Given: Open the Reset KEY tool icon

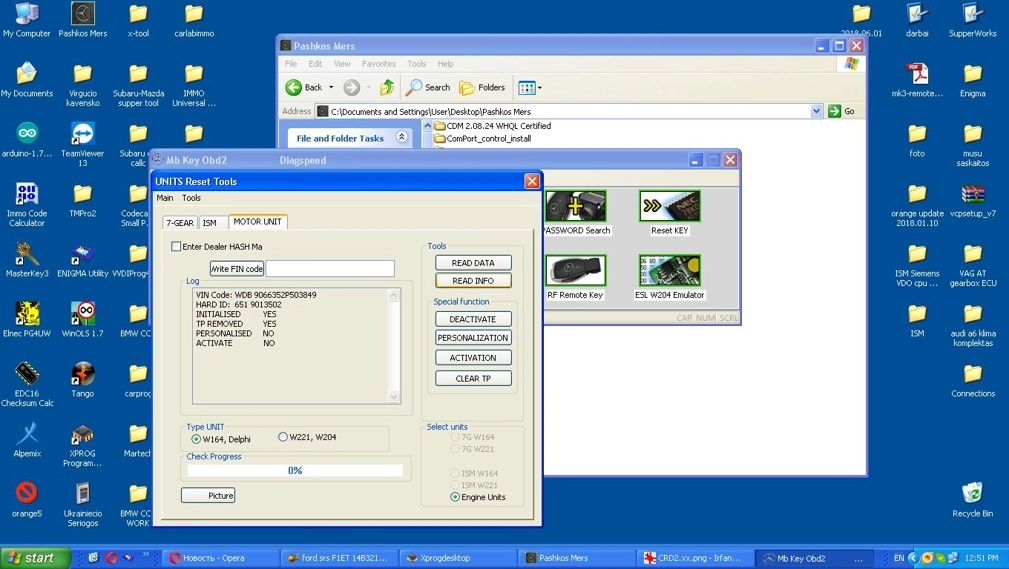Looking at the screenshot, I should tap(669, 207).
